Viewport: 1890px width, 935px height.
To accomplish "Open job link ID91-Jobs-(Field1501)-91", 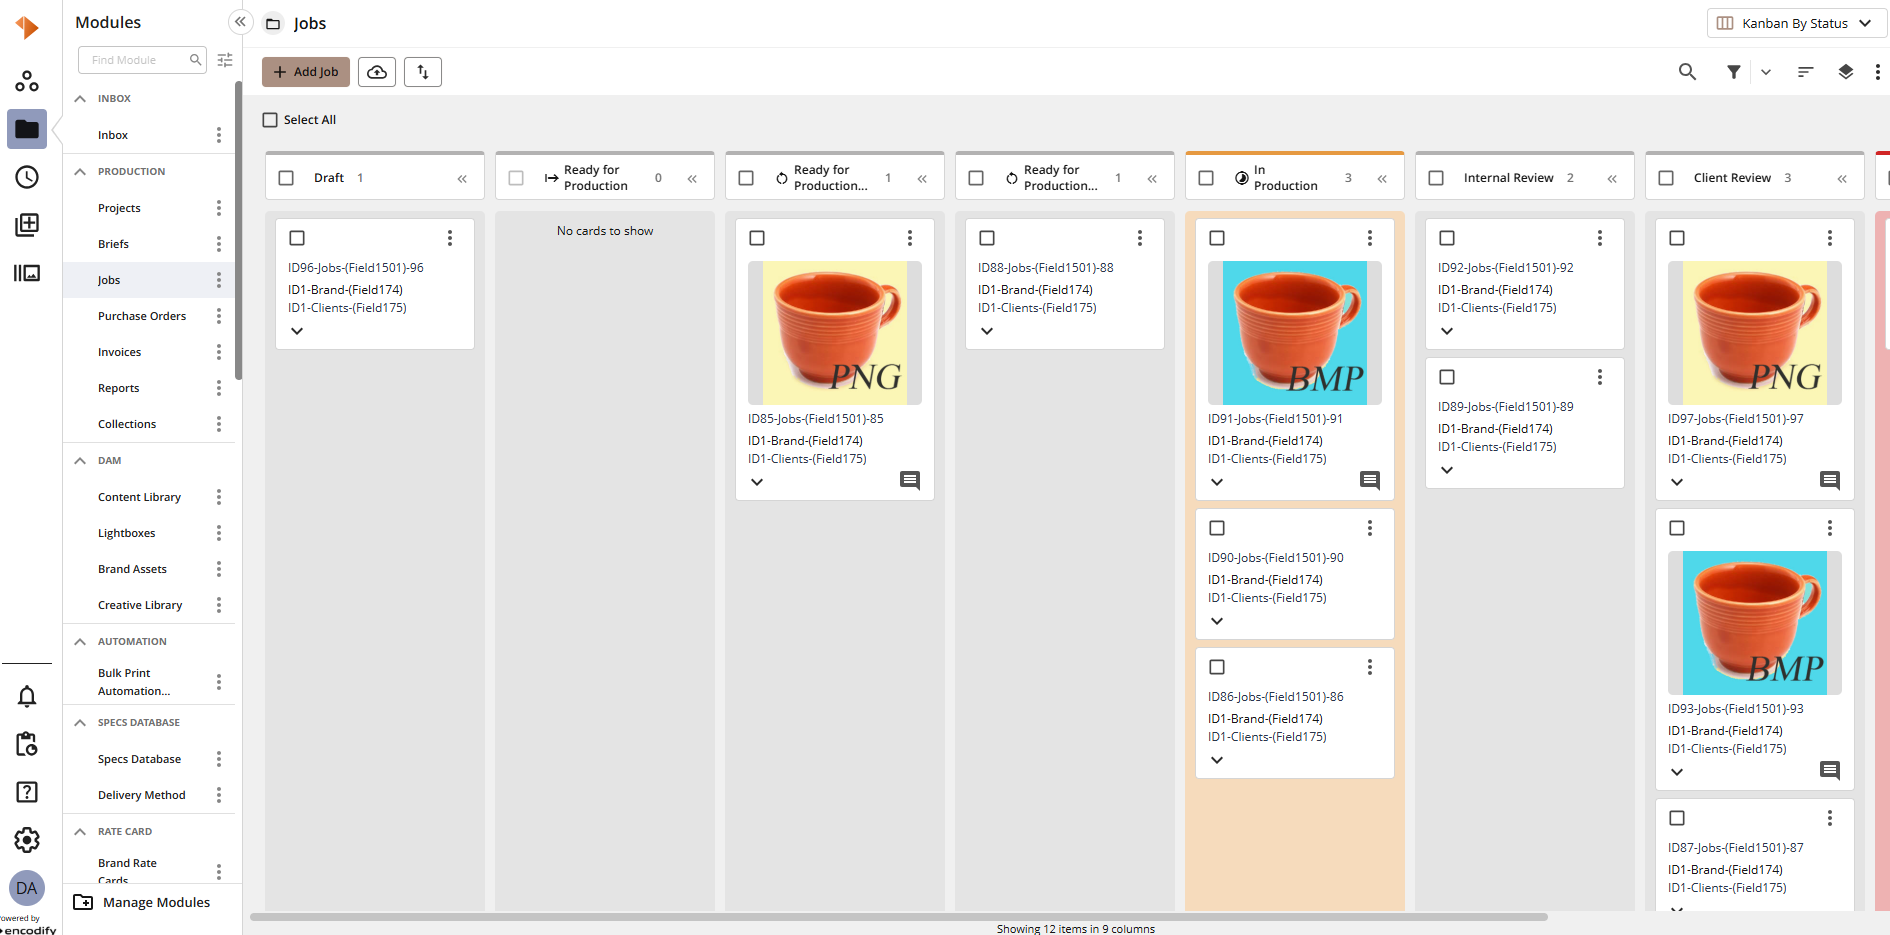I will 1275,419.
